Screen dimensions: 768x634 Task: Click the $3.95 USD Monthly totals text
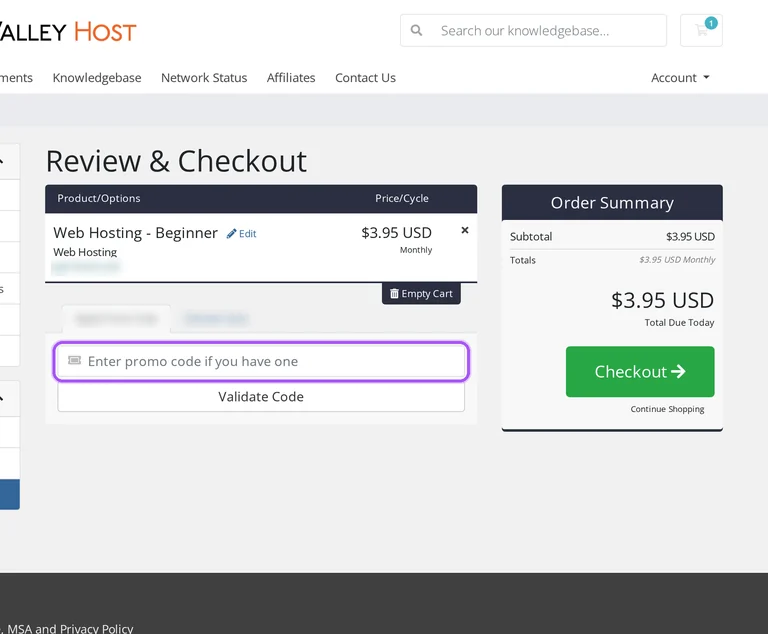(677, 260)
